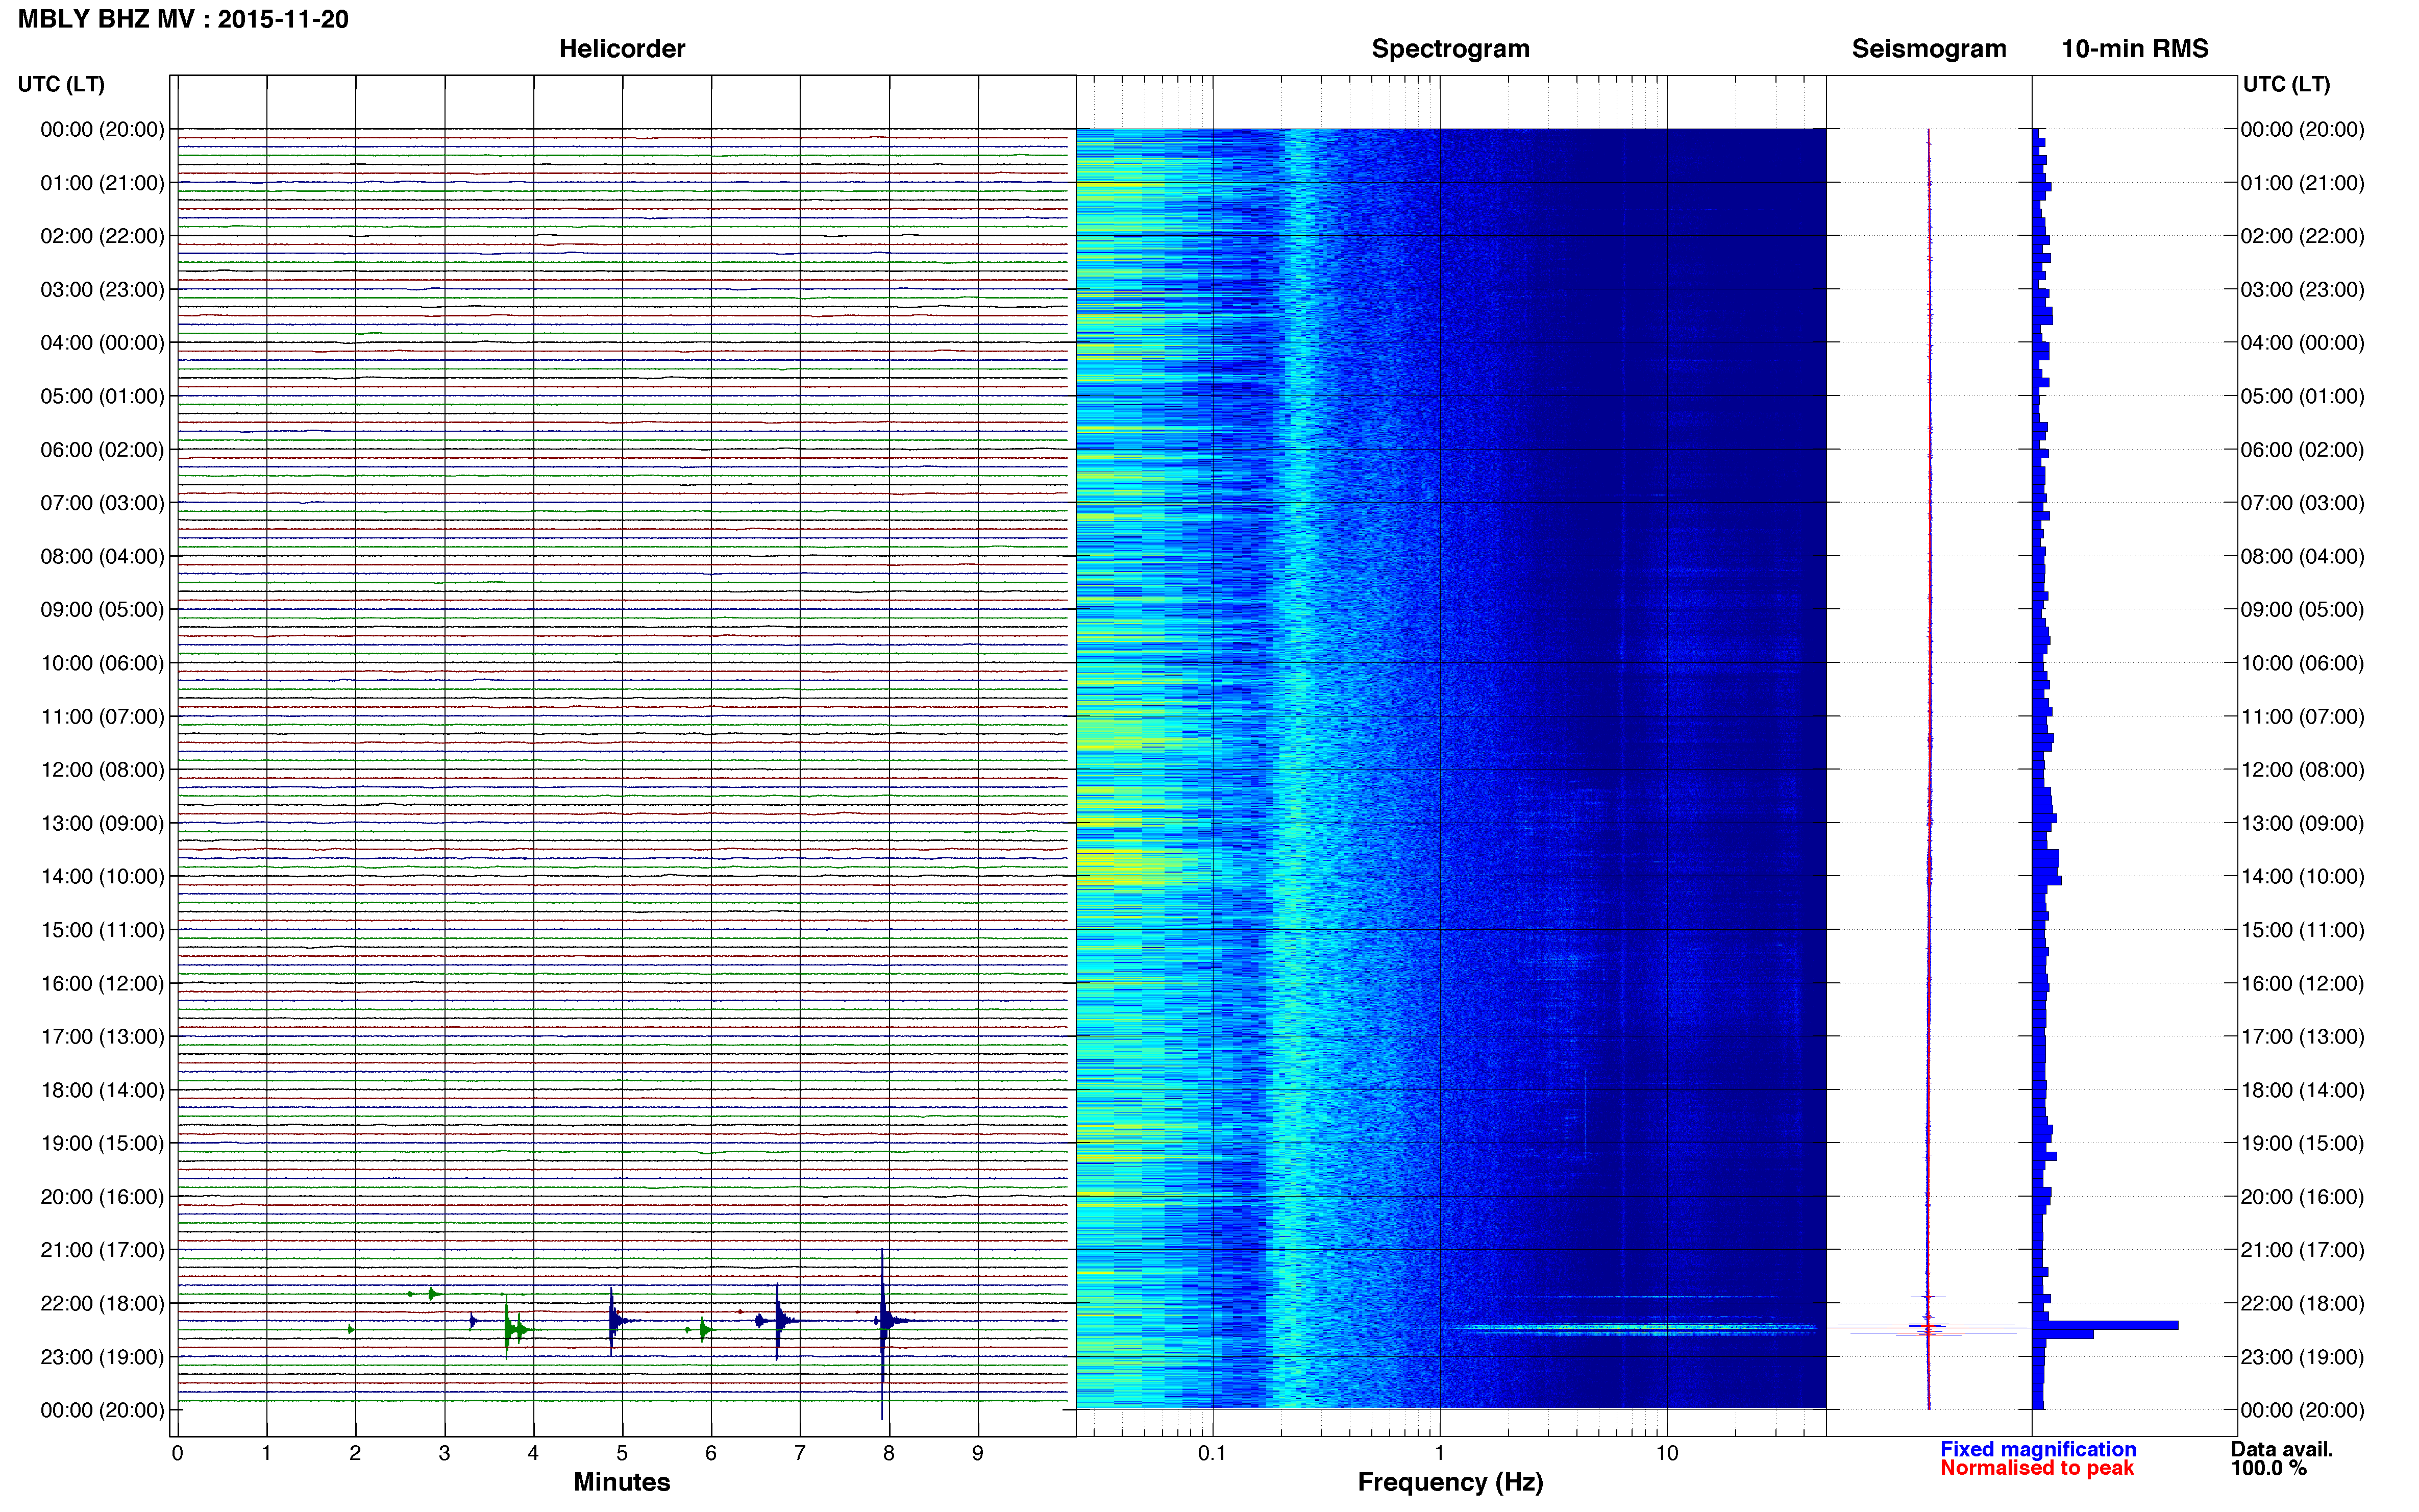
Task: Click the right '11:00 (07:00)' time label
Action: (2302, 716)
